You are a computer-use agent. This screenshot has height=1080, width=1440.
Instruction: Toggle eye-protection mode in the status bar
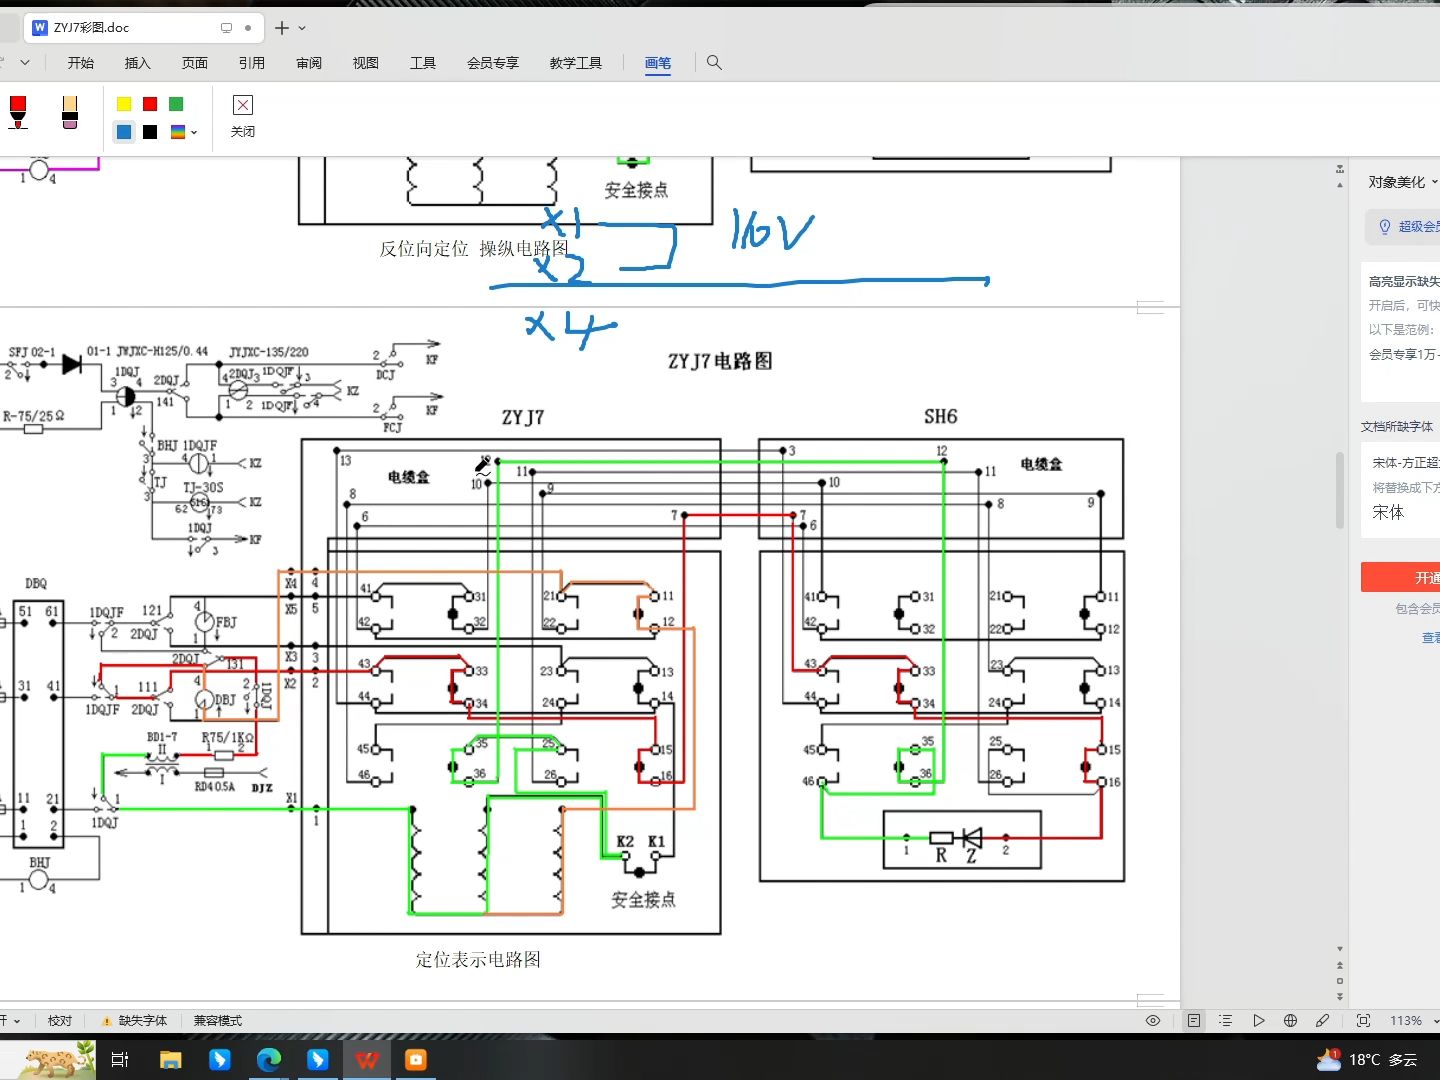[1152, 1020]
